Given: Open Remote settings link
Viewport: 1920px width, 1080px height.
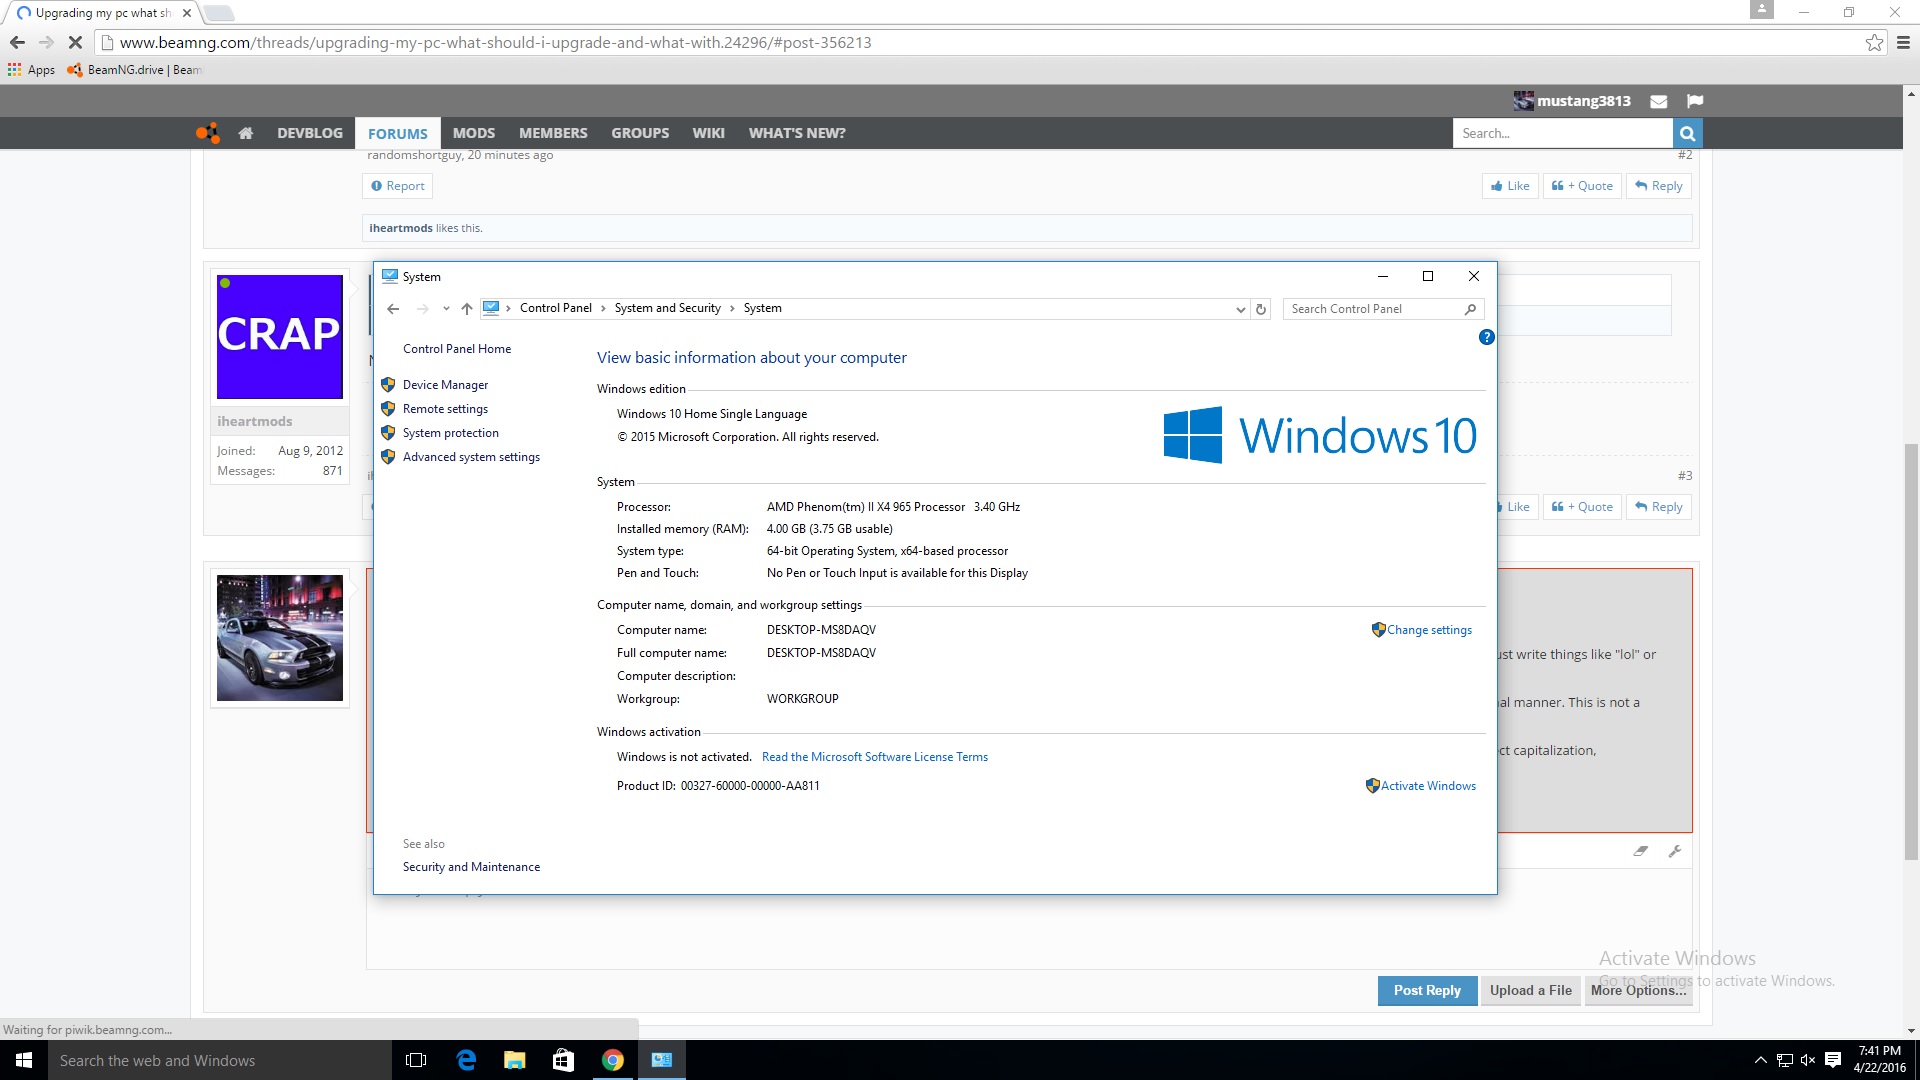Looking at the screenshot, I should 445,409.
